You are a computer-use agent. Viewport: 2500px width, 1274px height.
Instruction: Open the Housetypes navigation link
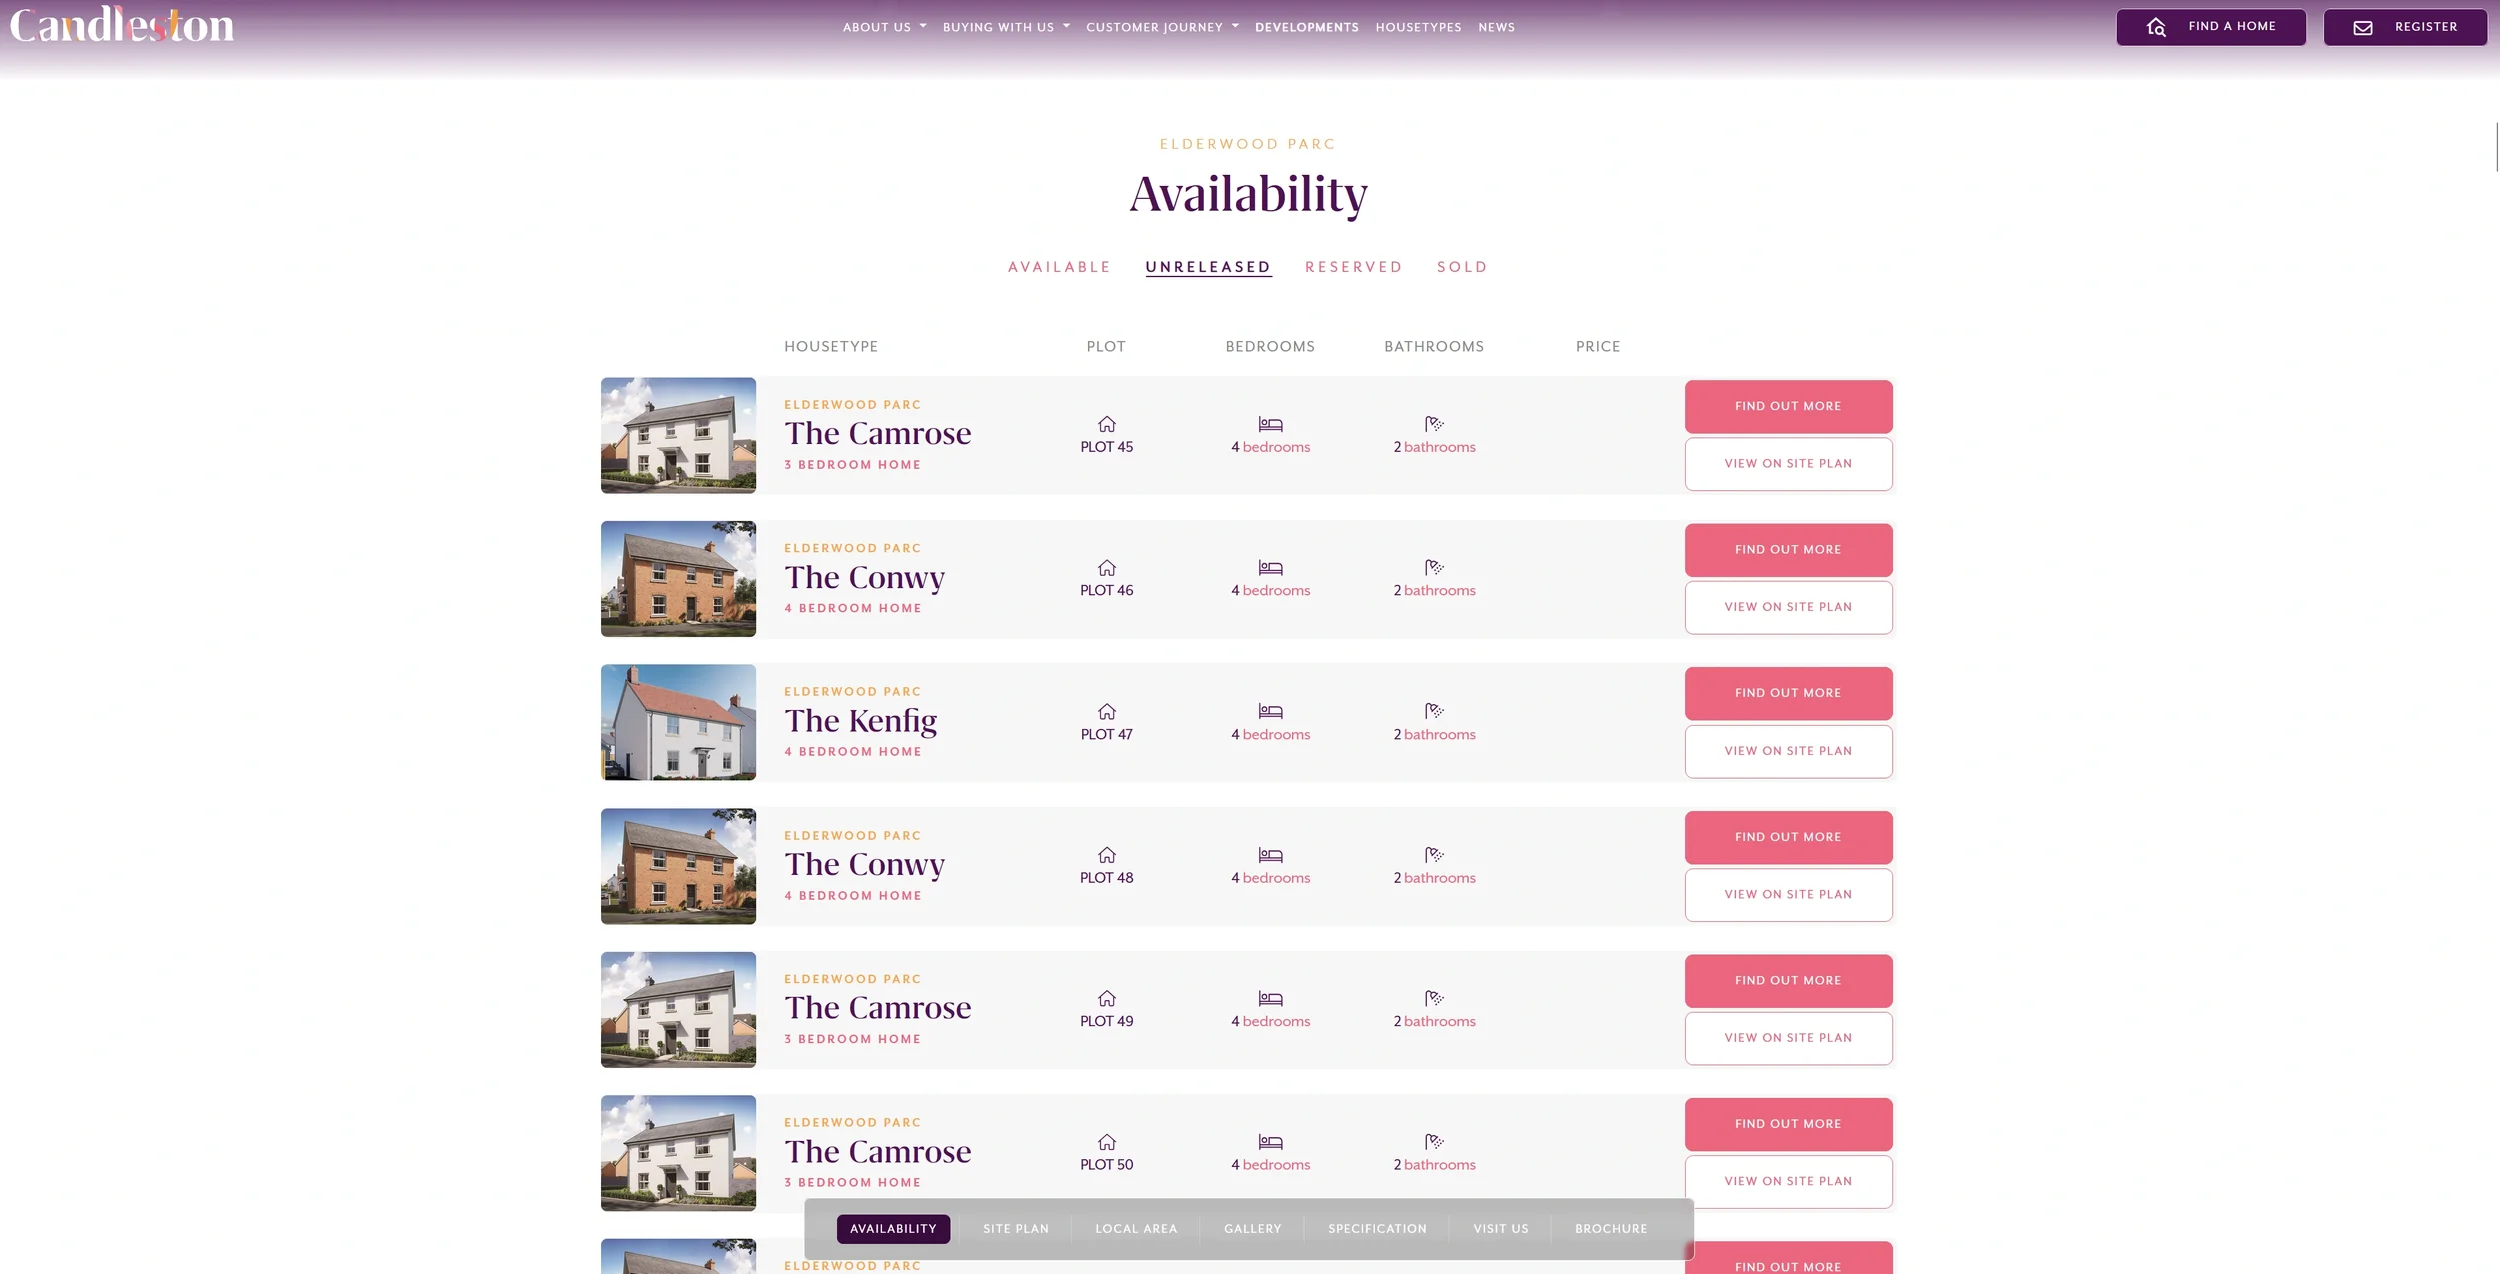(1417, 27)
